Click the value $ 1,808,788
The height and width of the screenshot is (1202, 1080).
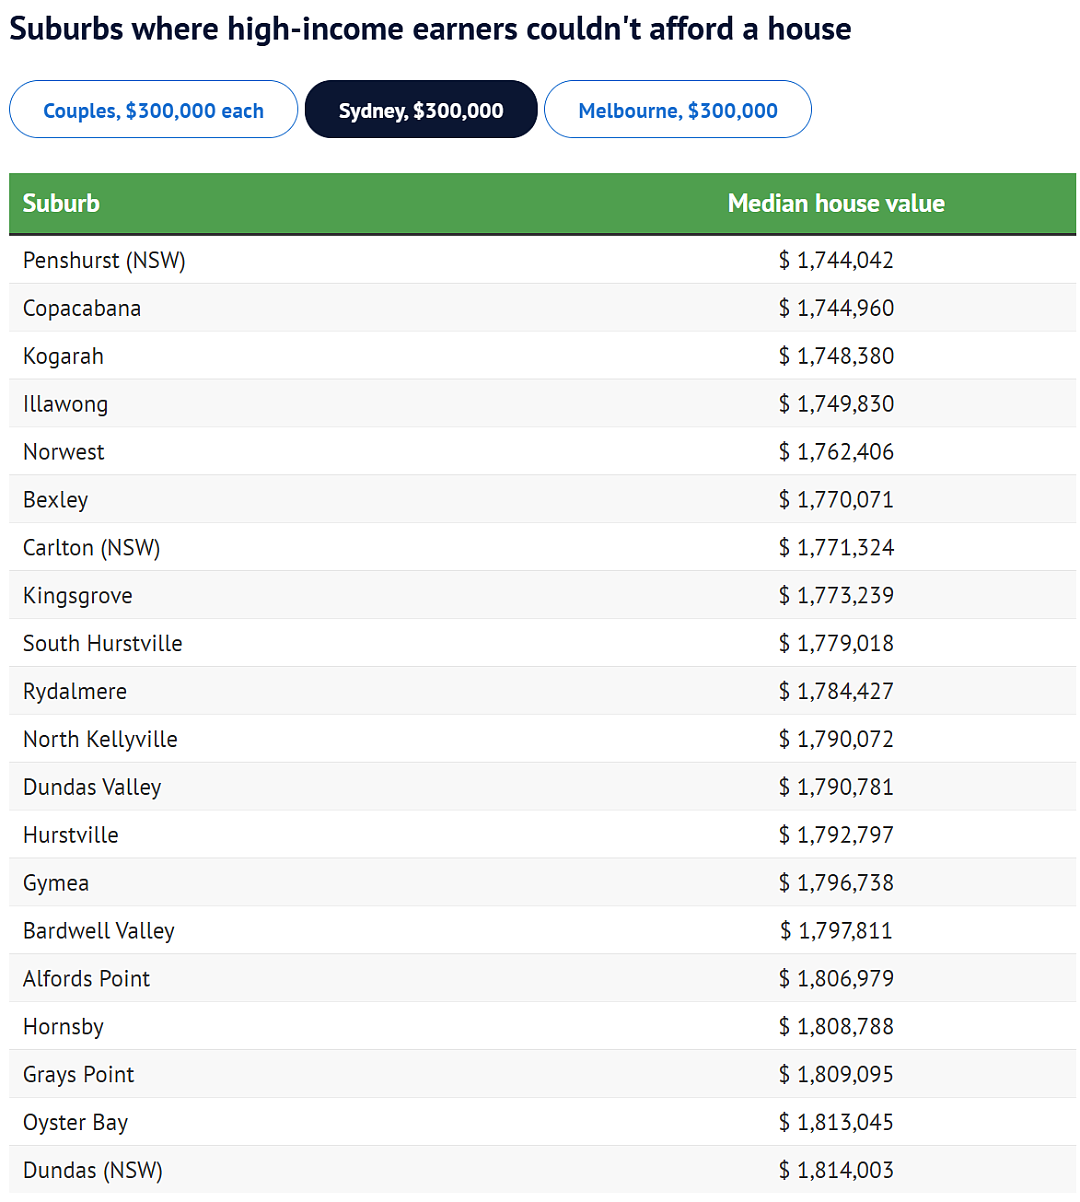pos(836,1027)
